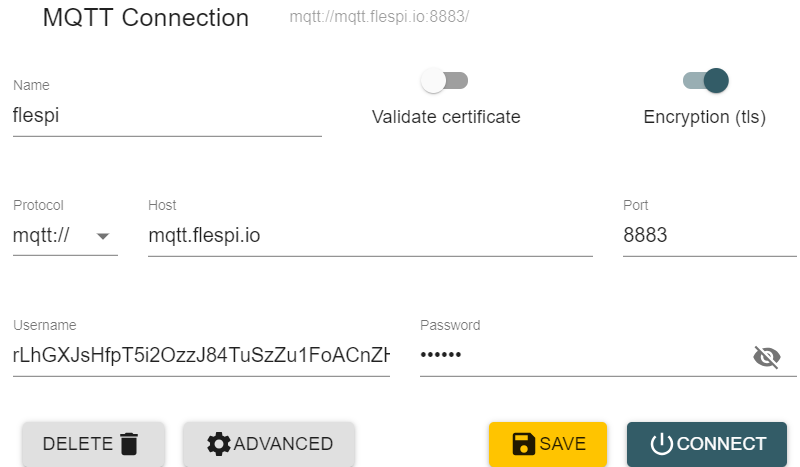Screen dimensions: 800x467
Task: Click the floppy disk icon on Save
Action: [x=523, y=444]
